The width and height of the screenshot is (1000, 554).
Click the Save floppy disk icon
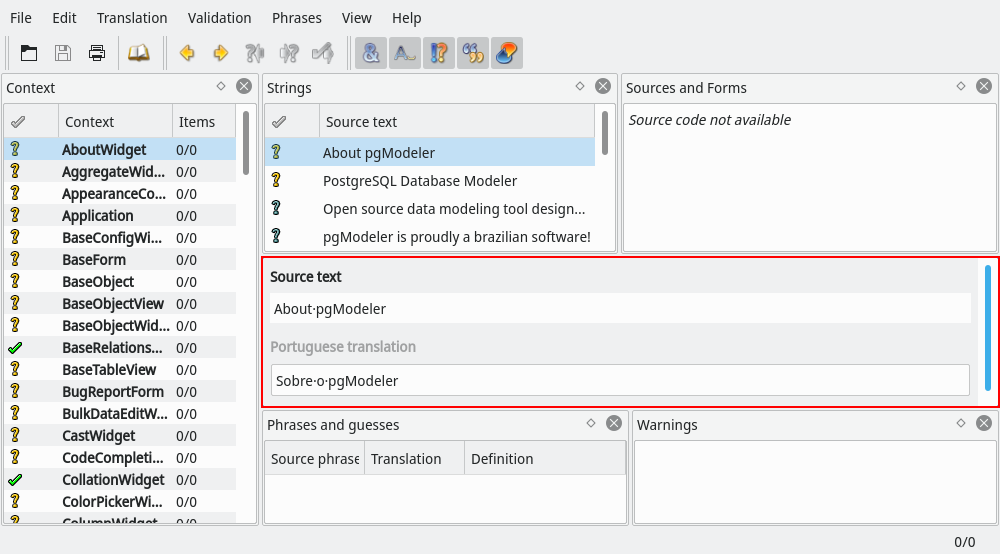point(62,53)
